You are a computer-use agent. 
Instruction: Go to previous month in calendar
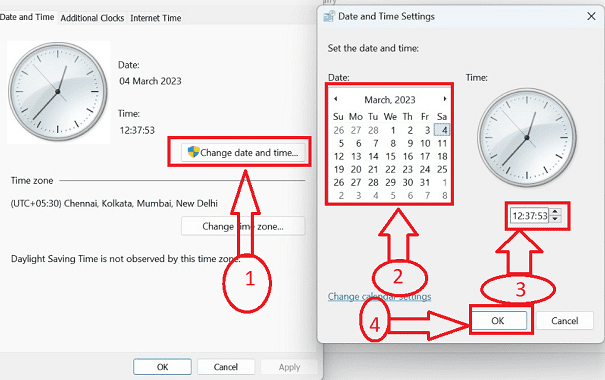tap(336, 99)
